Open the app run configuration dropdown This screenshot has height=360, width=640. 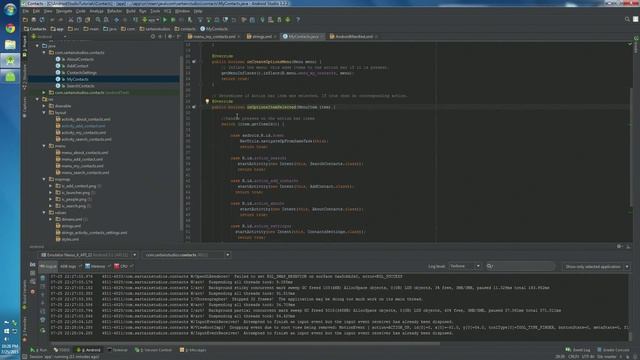(151, 20)
